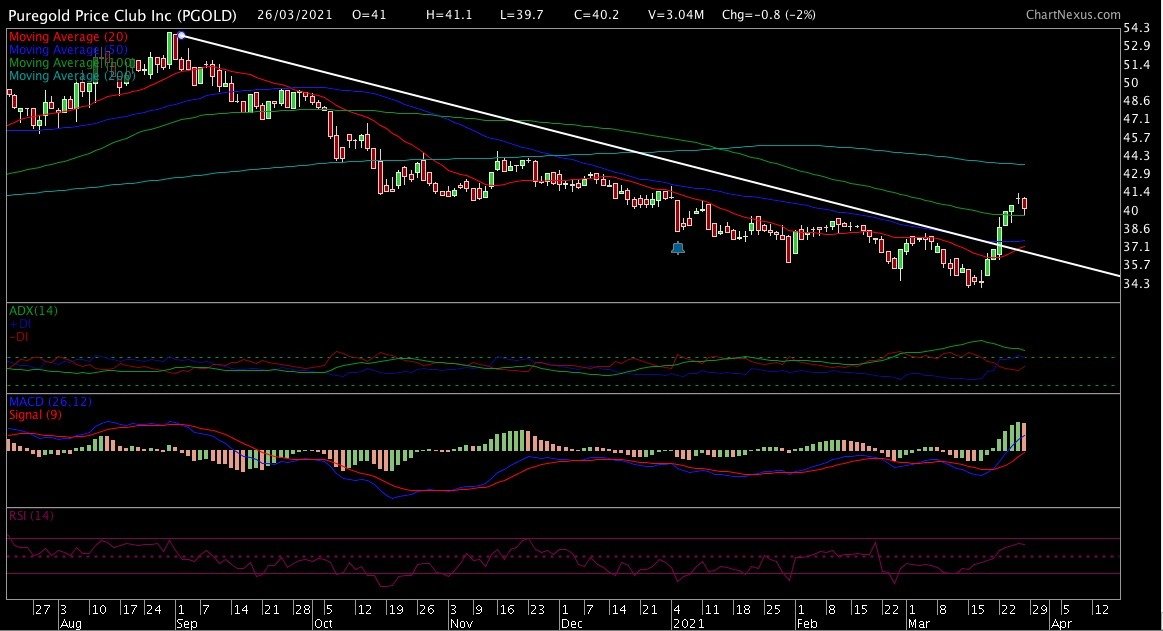Image resolution: width=1163 pixels, height=631 pixels.
Task: Click the 35.7 price axis label
Action: click(x=1137, y=265)
